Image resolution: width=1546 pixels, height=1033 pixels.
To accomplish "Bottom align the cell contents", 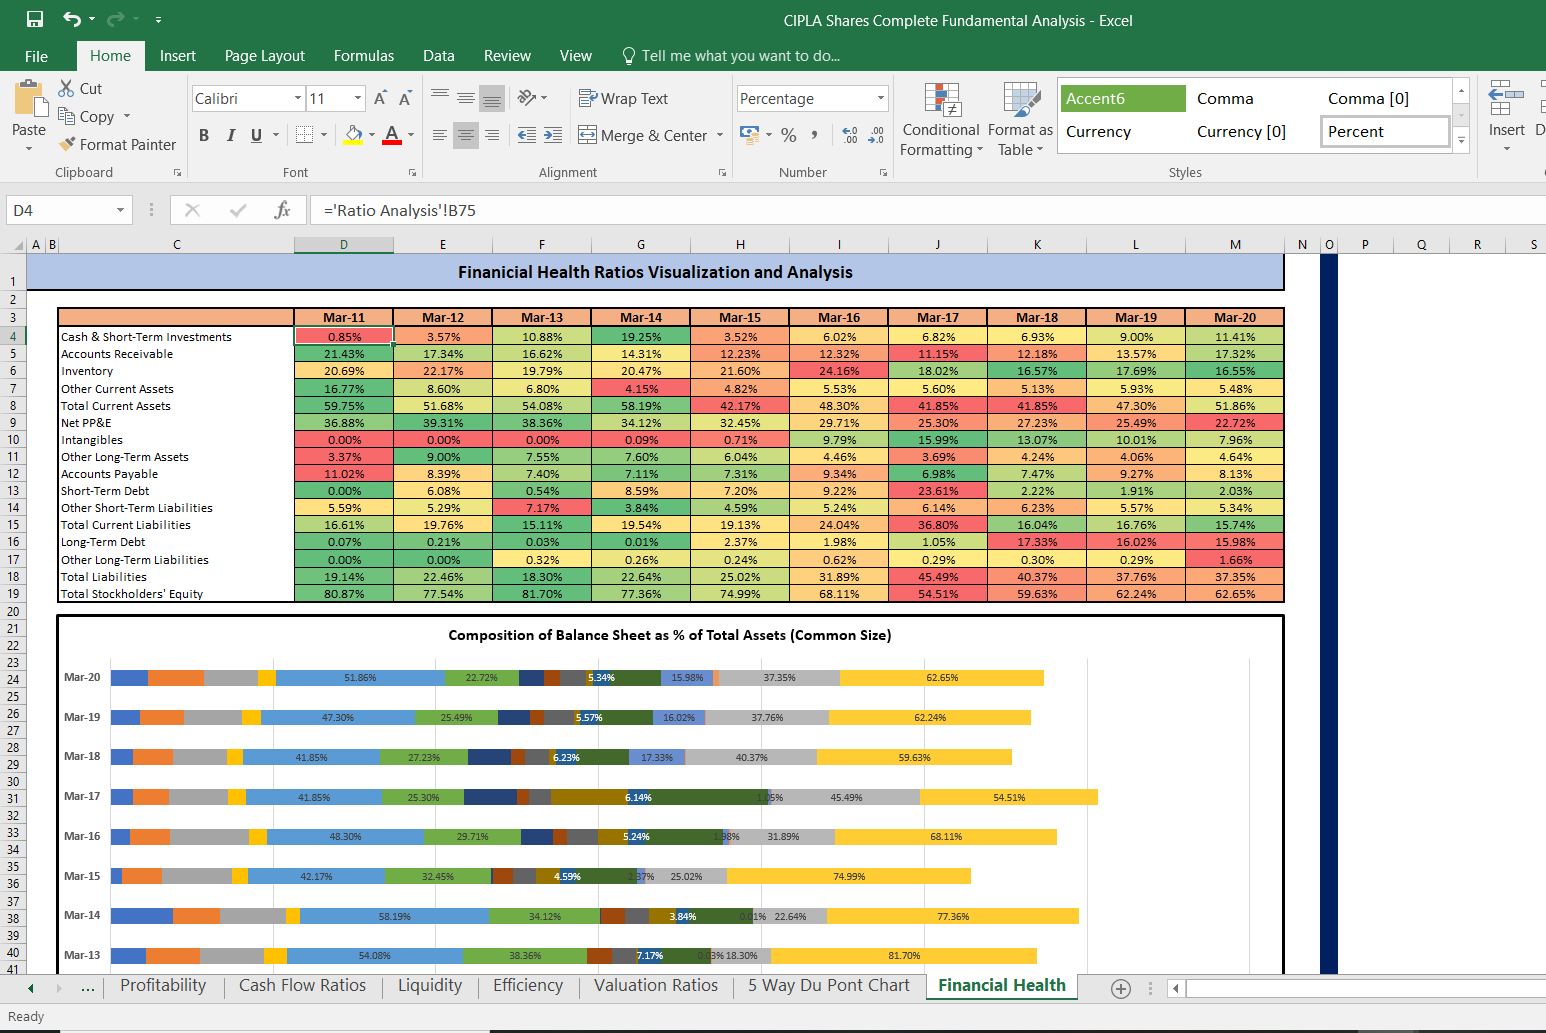I will (492, 97).
